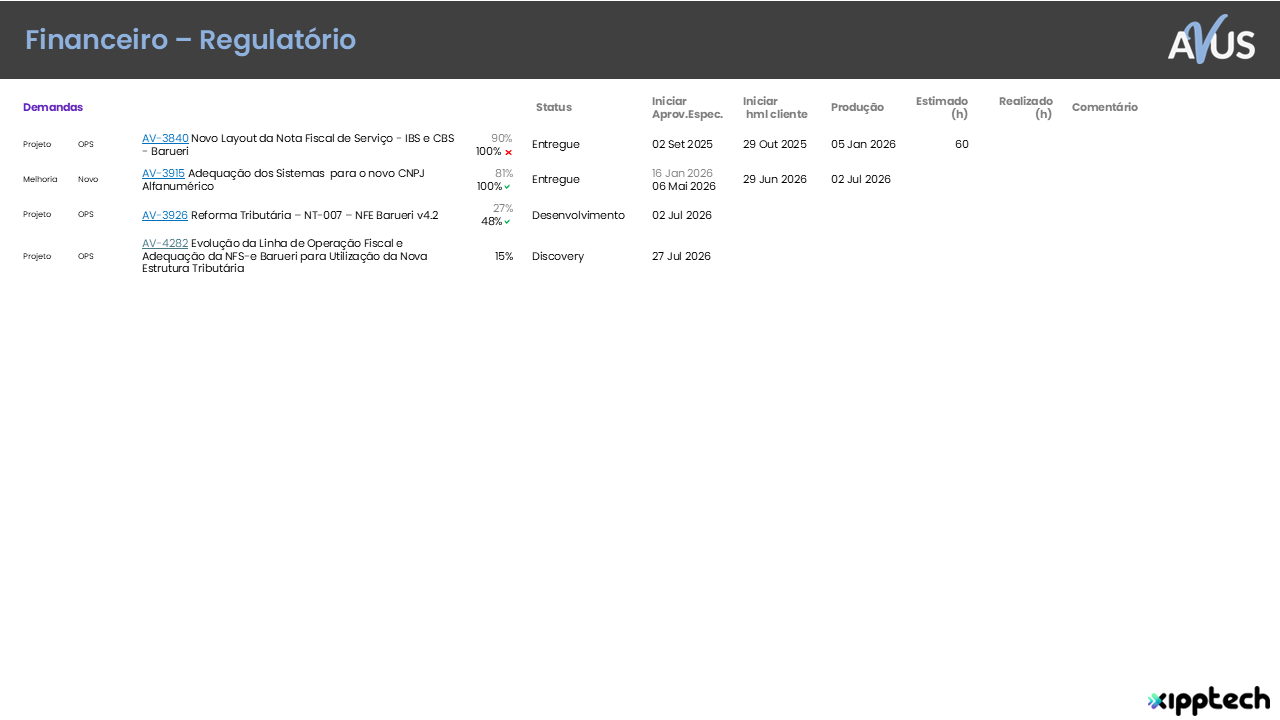
Task: Click the 02 Set 2025 date
Action: [x=682, y=144]
